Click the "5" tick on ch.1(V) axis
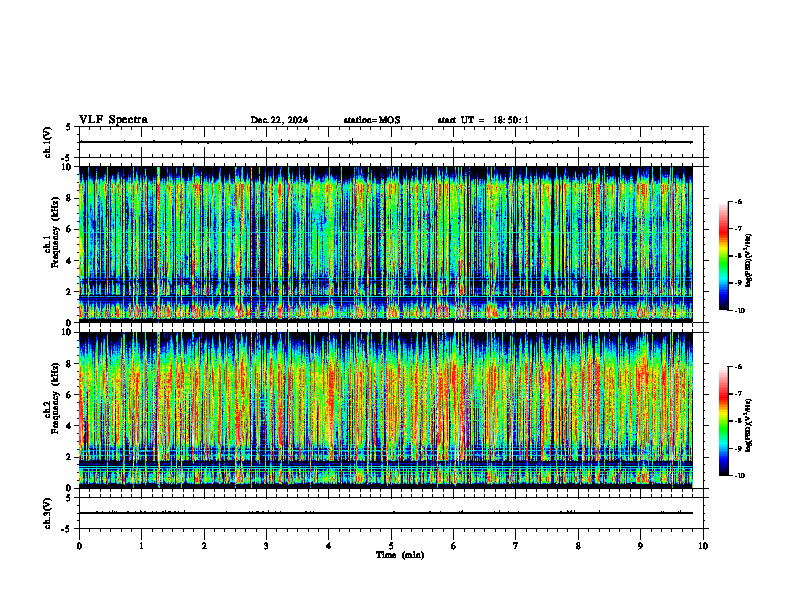Screen dimensions: 792x612 68,127
